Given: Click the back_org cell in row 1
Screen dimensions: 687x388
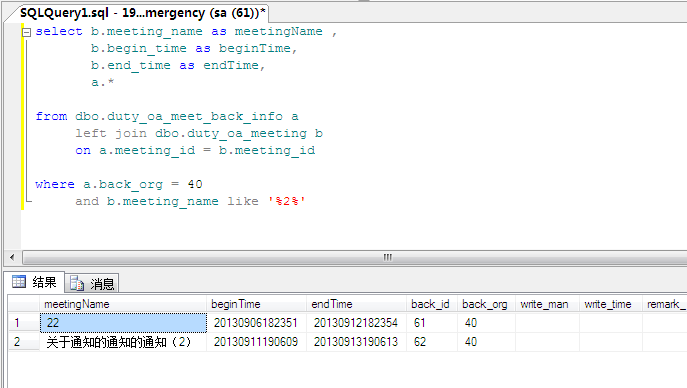Looking at the screenshot, I should [x=486, y=323].
